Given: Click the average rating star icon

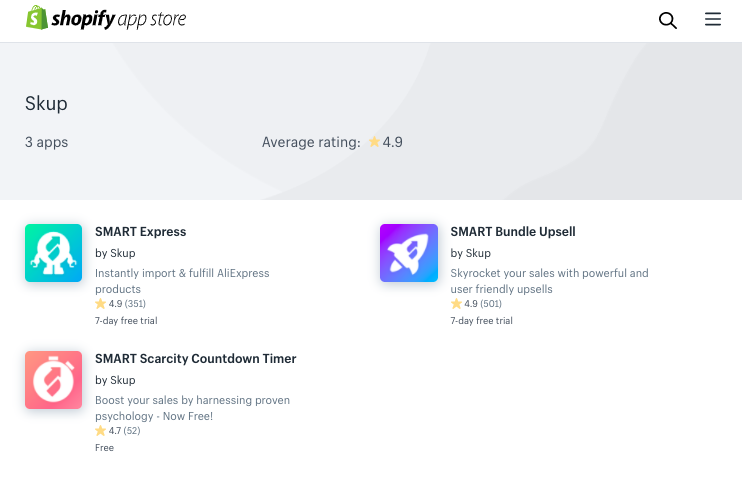Looking at the screenshot, I should 374,141.
